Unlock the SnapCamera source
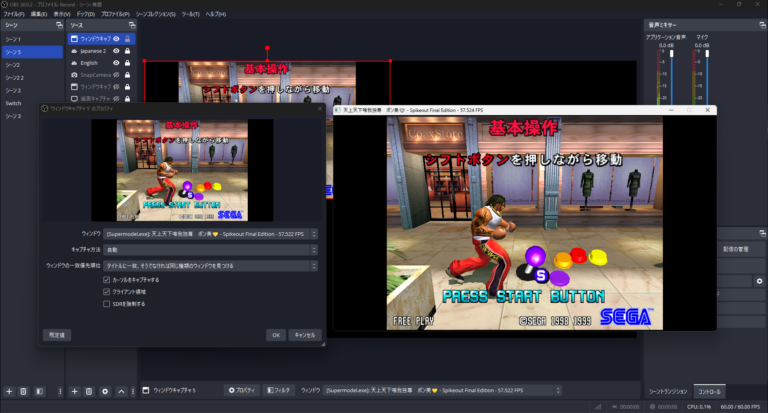768x413 pixels. click(x=127, y=75)
